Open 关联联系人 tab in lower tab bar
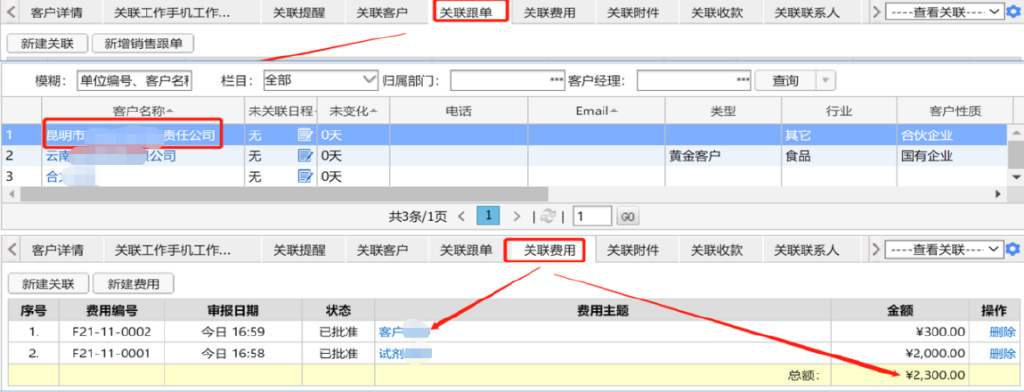 (x=807, y=250)
